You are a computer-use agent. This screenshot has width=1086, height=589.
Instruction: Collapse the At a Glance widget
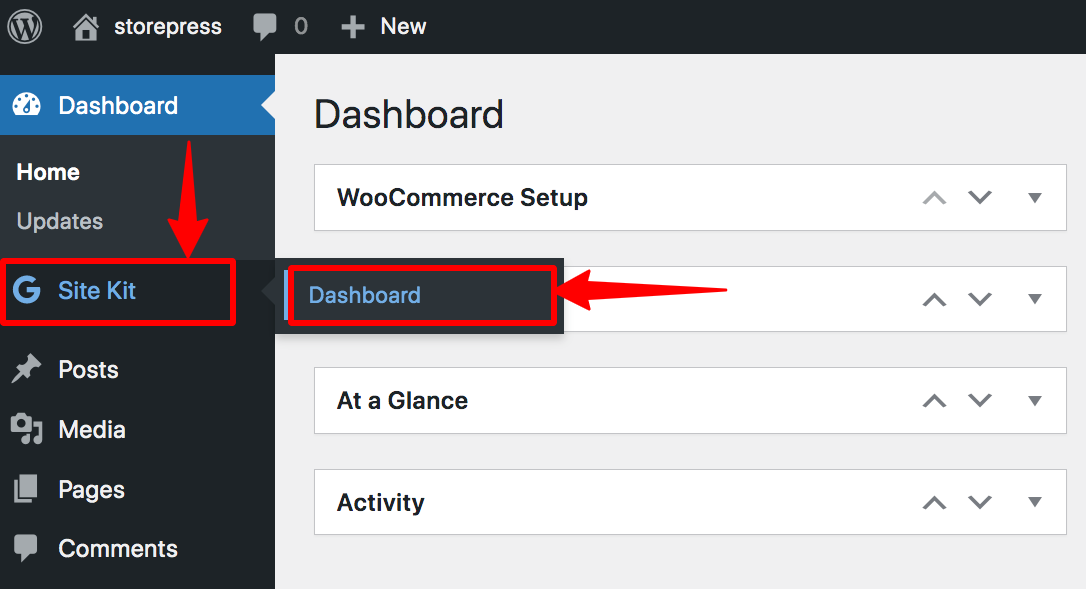pos(1035,400)
